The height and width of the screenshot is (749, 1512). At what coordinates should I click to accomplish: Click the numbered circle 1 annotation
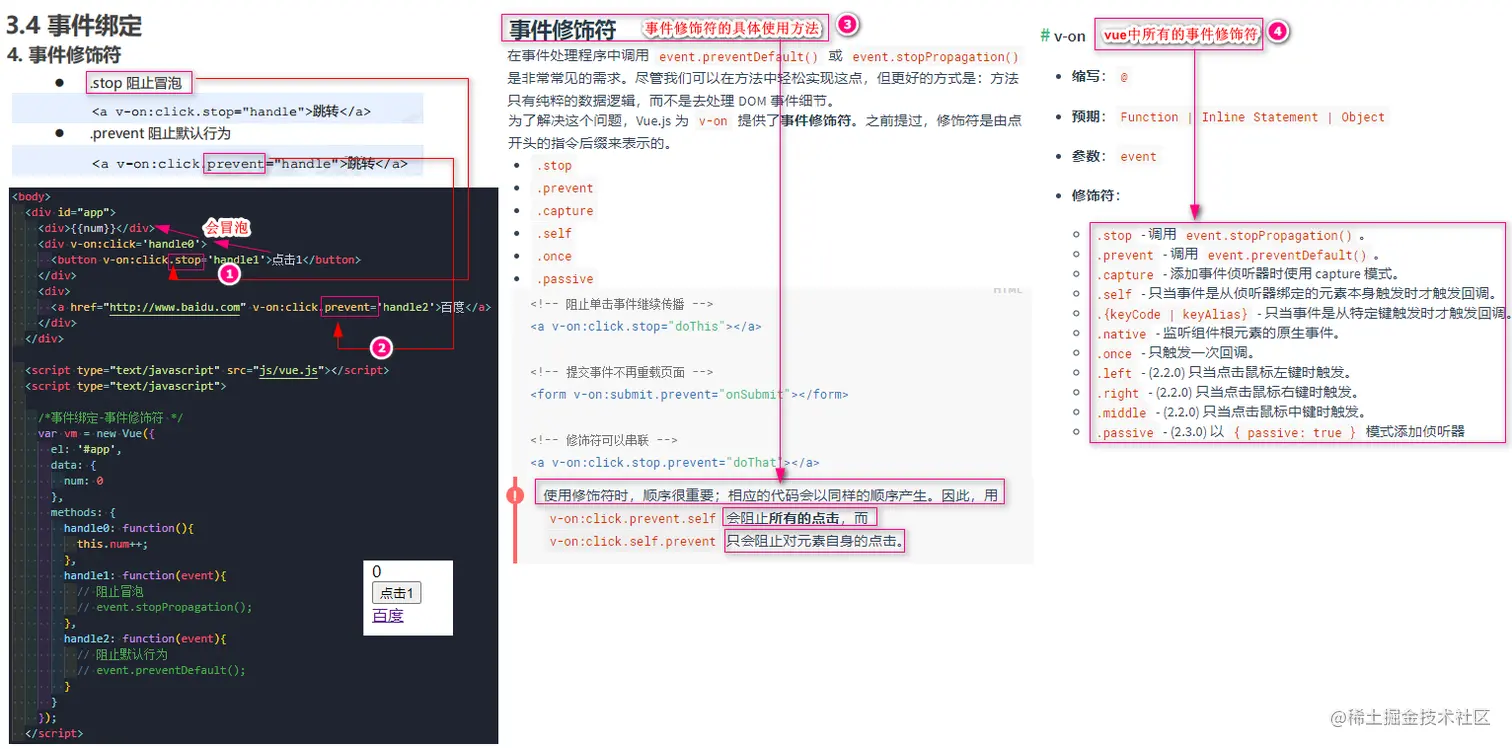[x=229, y=273]
